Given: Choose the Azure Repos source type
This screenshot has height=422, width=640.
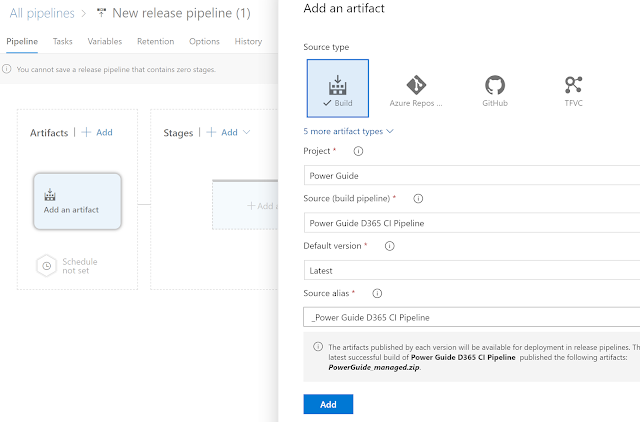Looking at the screenshot, I should click(x=416, y=88).
